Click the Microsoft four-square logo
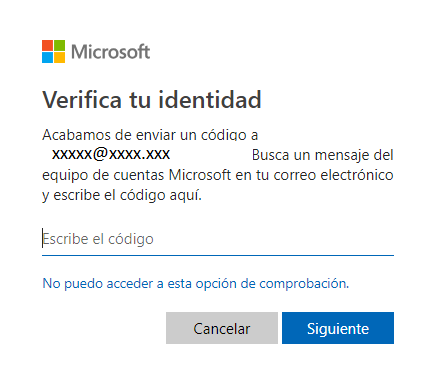Screen dimensions: 434x387 [x=53, y=52]
